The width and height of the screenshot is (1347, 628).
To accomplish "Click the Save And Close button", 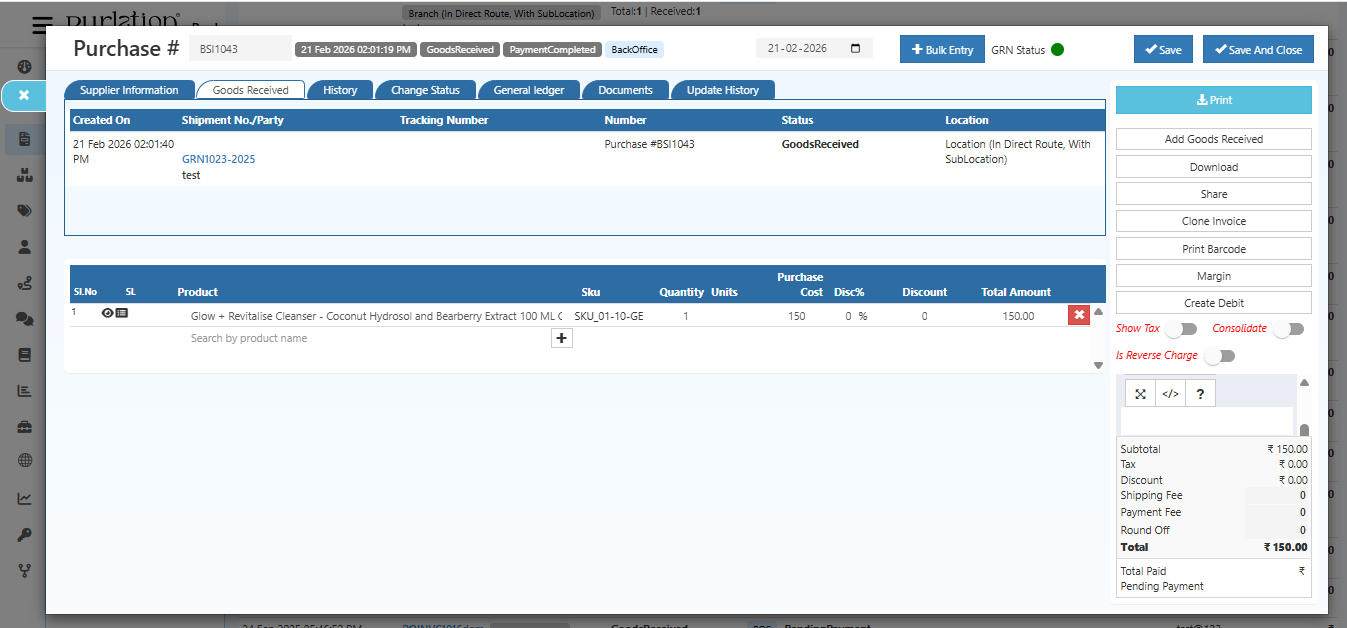I will tap(1258, 48).
